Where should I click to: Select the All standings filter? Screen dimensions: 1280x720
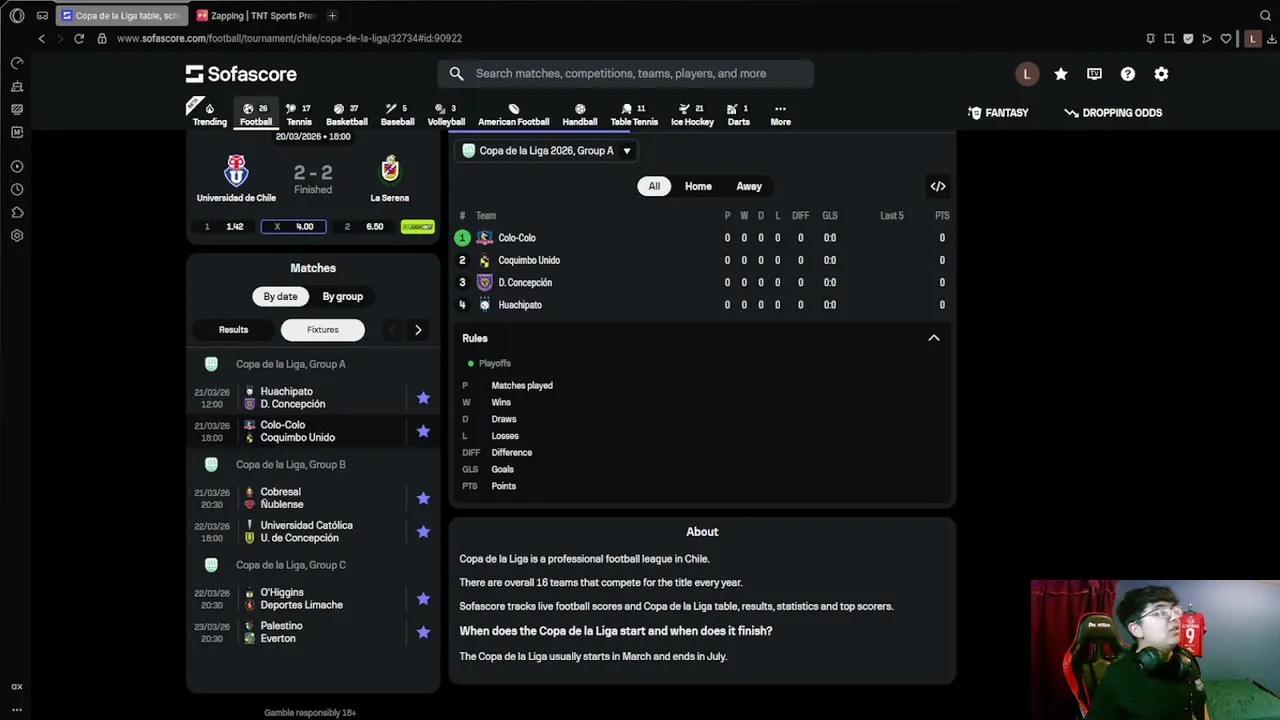[654, 186]
